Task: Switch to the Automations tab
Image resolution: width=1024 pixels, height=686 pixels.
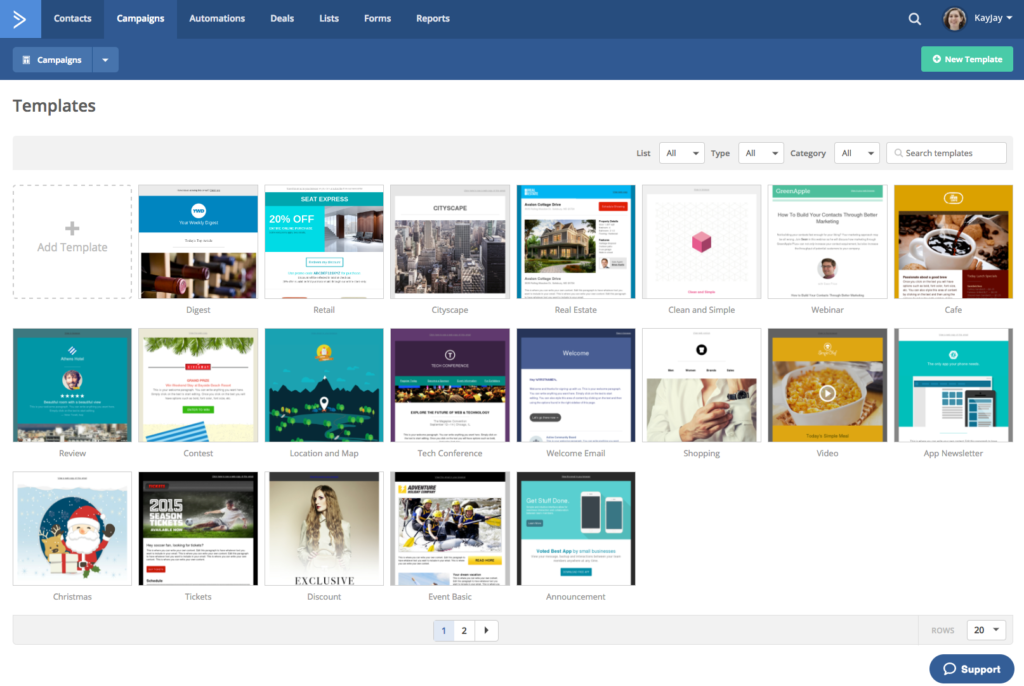Action: pyautogui.click(x=217, y=18)
